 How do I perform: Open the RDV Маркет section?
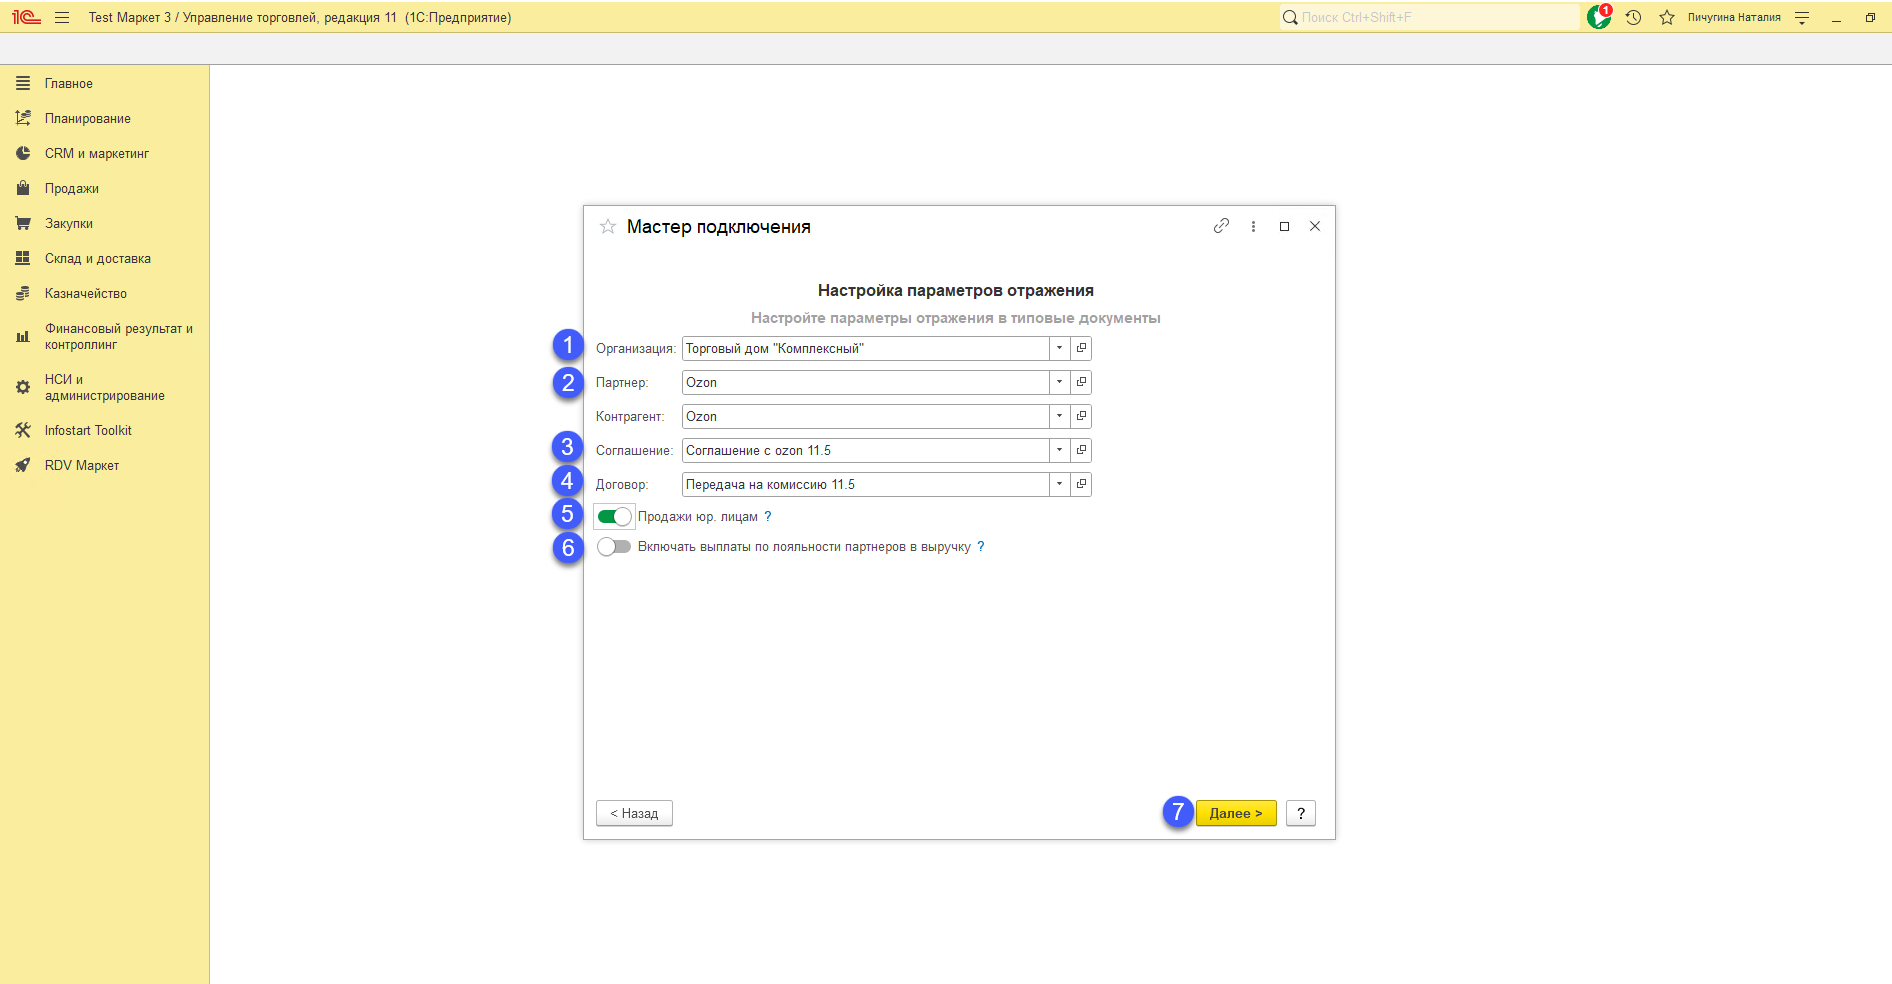click(x=82, y=465)
